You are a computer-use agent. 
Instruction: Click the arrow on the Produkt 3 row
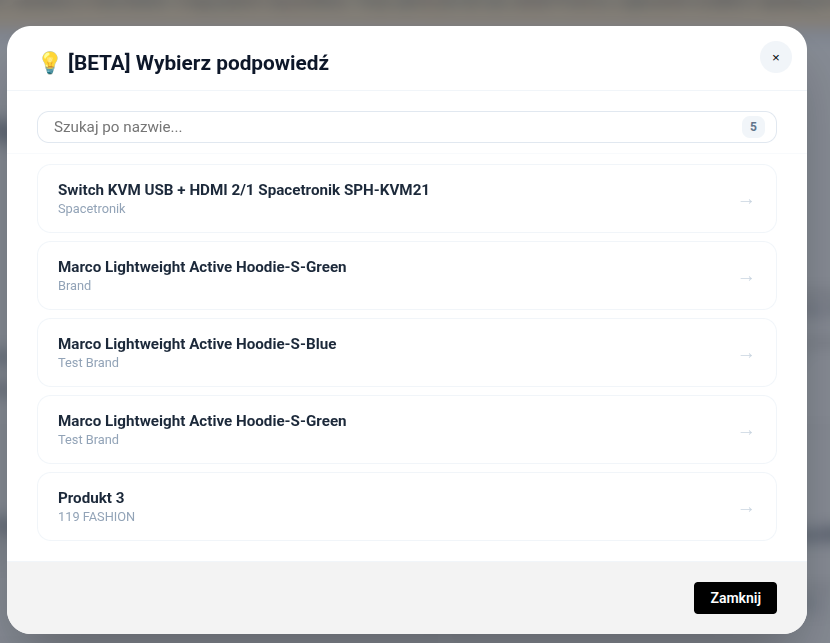[745, 509]
